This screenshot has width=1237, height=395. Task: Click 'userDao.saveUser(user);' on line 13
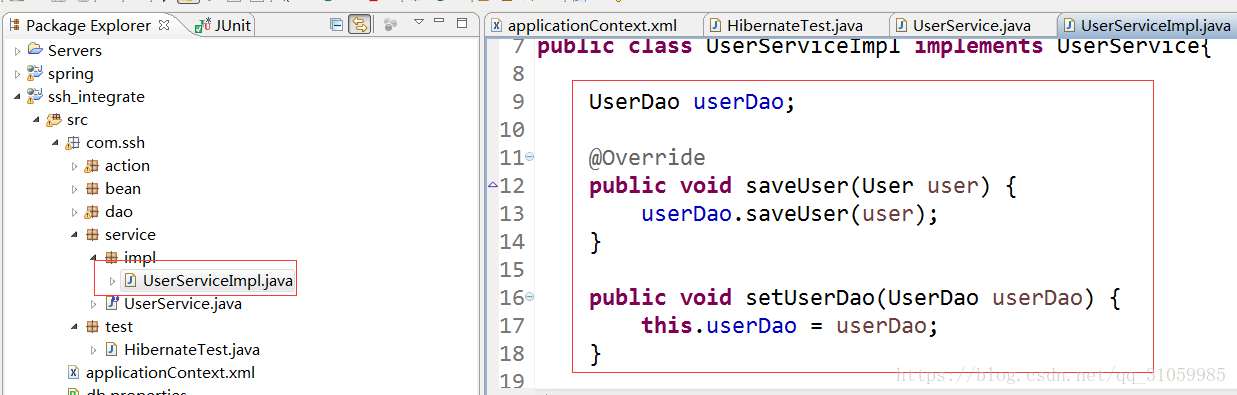pyautogui.click(x=790, y=214)
